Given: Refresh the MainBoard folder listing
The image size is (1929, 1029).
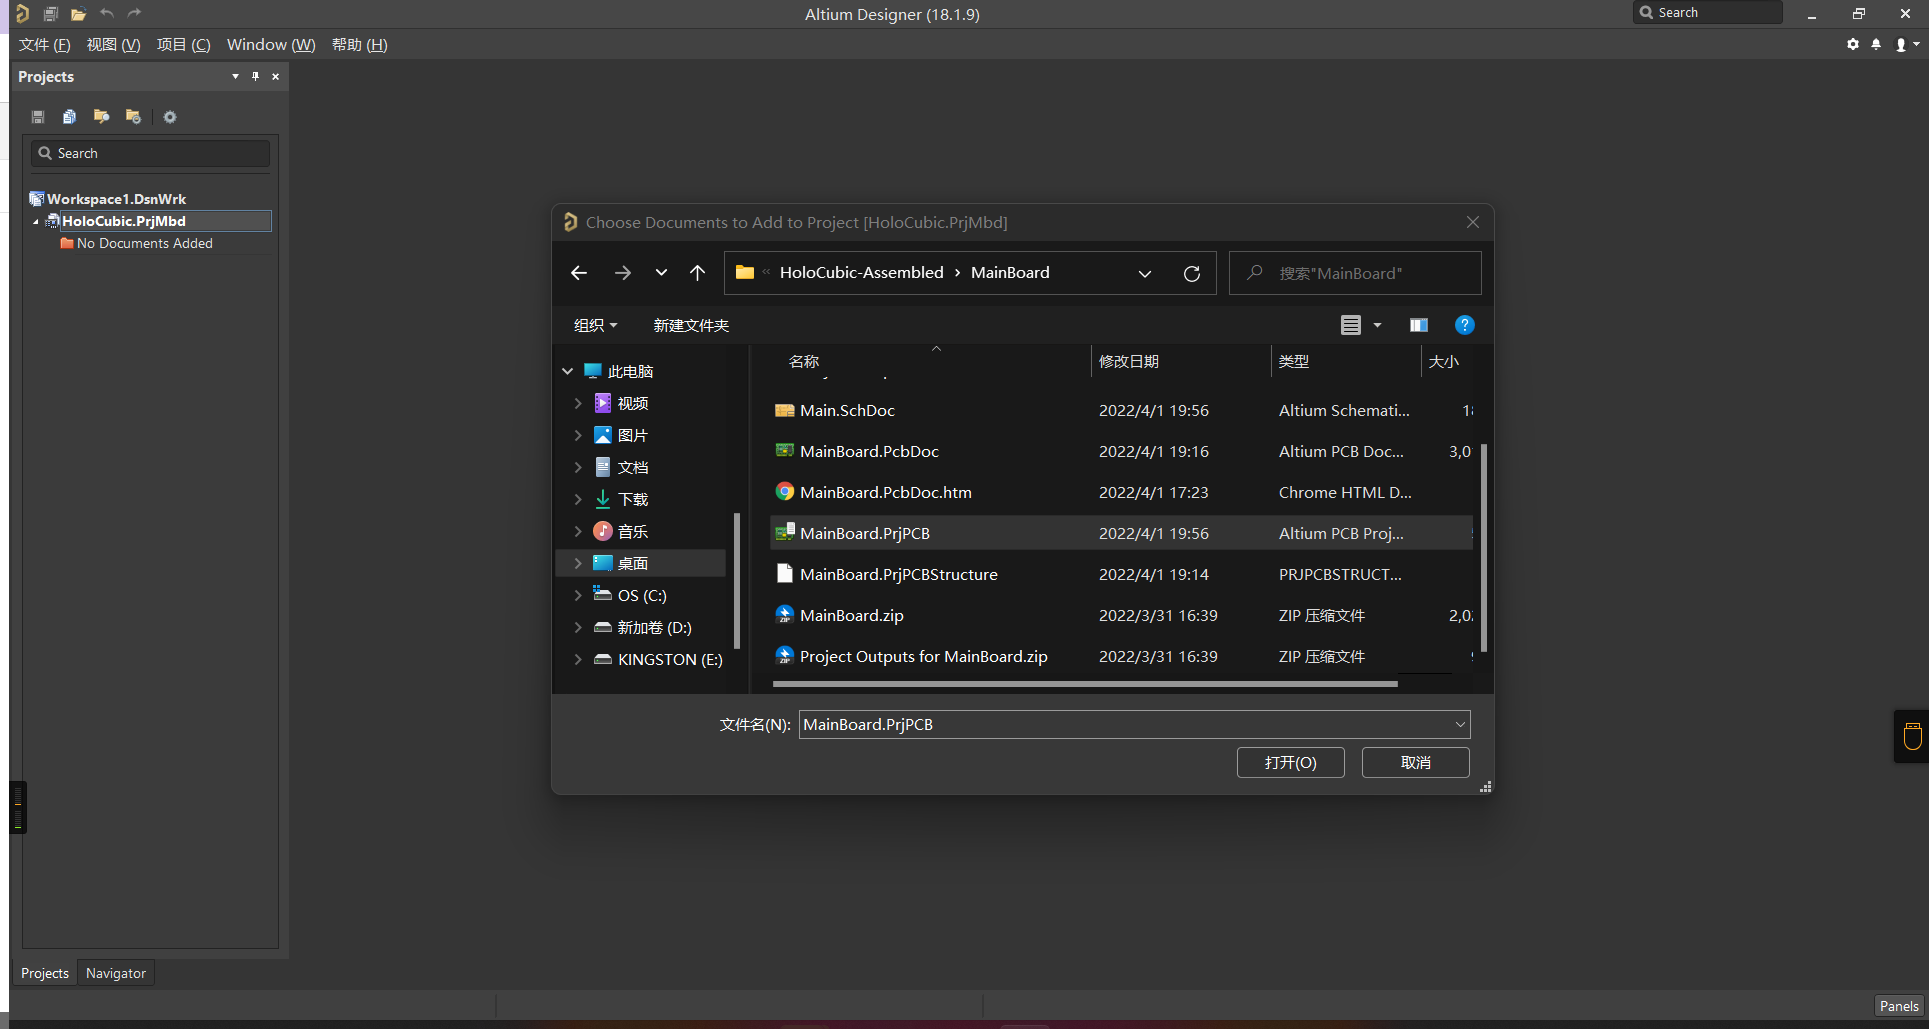Looking at the screenshot, I should (1192, 273).
